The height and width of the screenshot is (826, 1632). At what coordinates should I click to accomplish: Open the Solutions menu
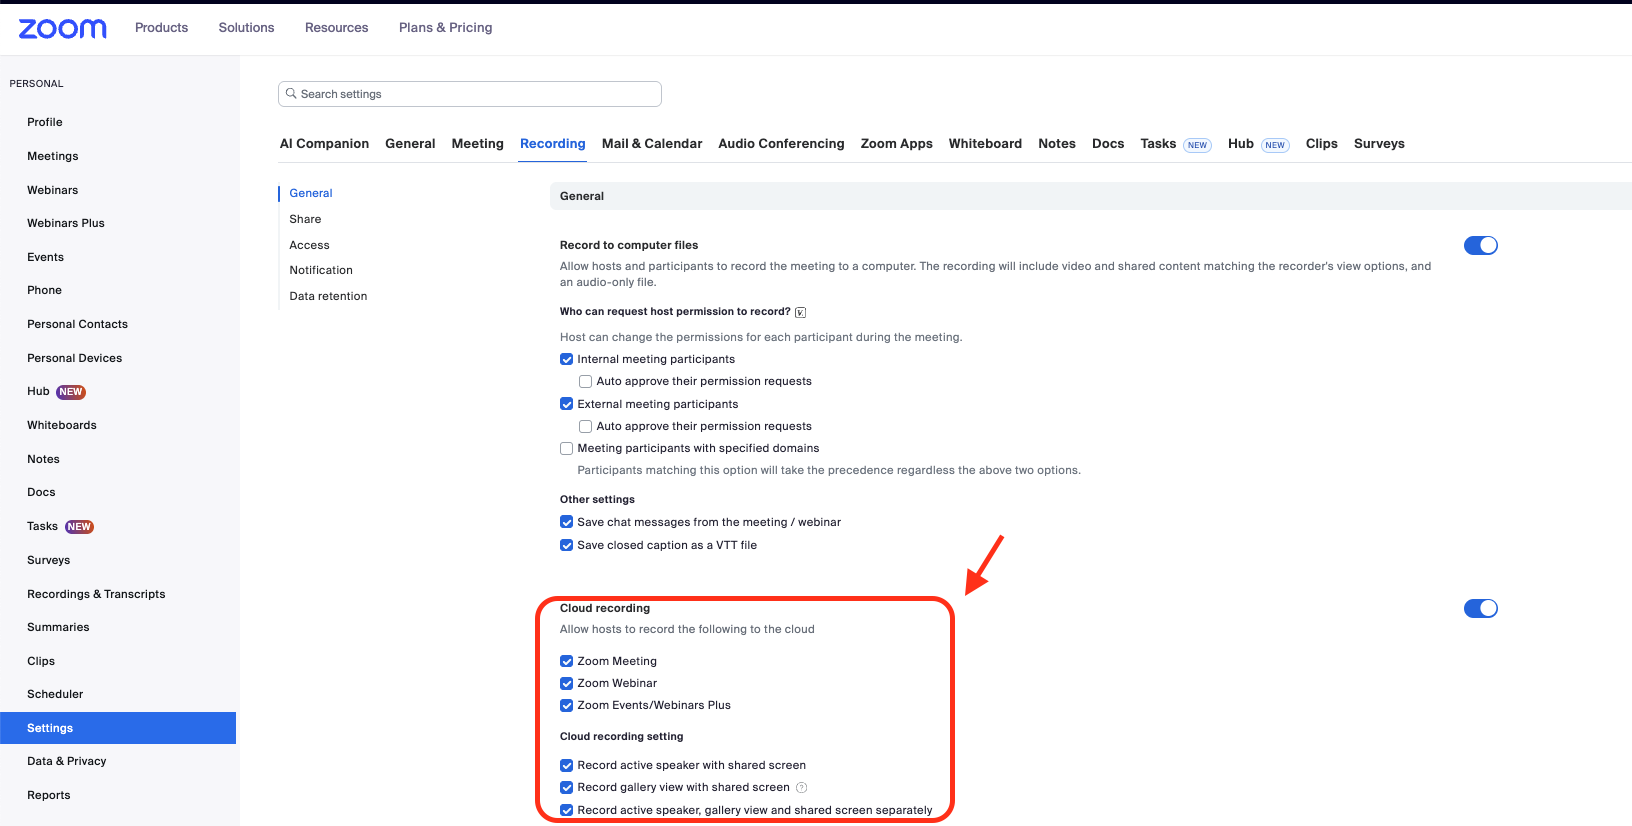(x=246, y=28)
